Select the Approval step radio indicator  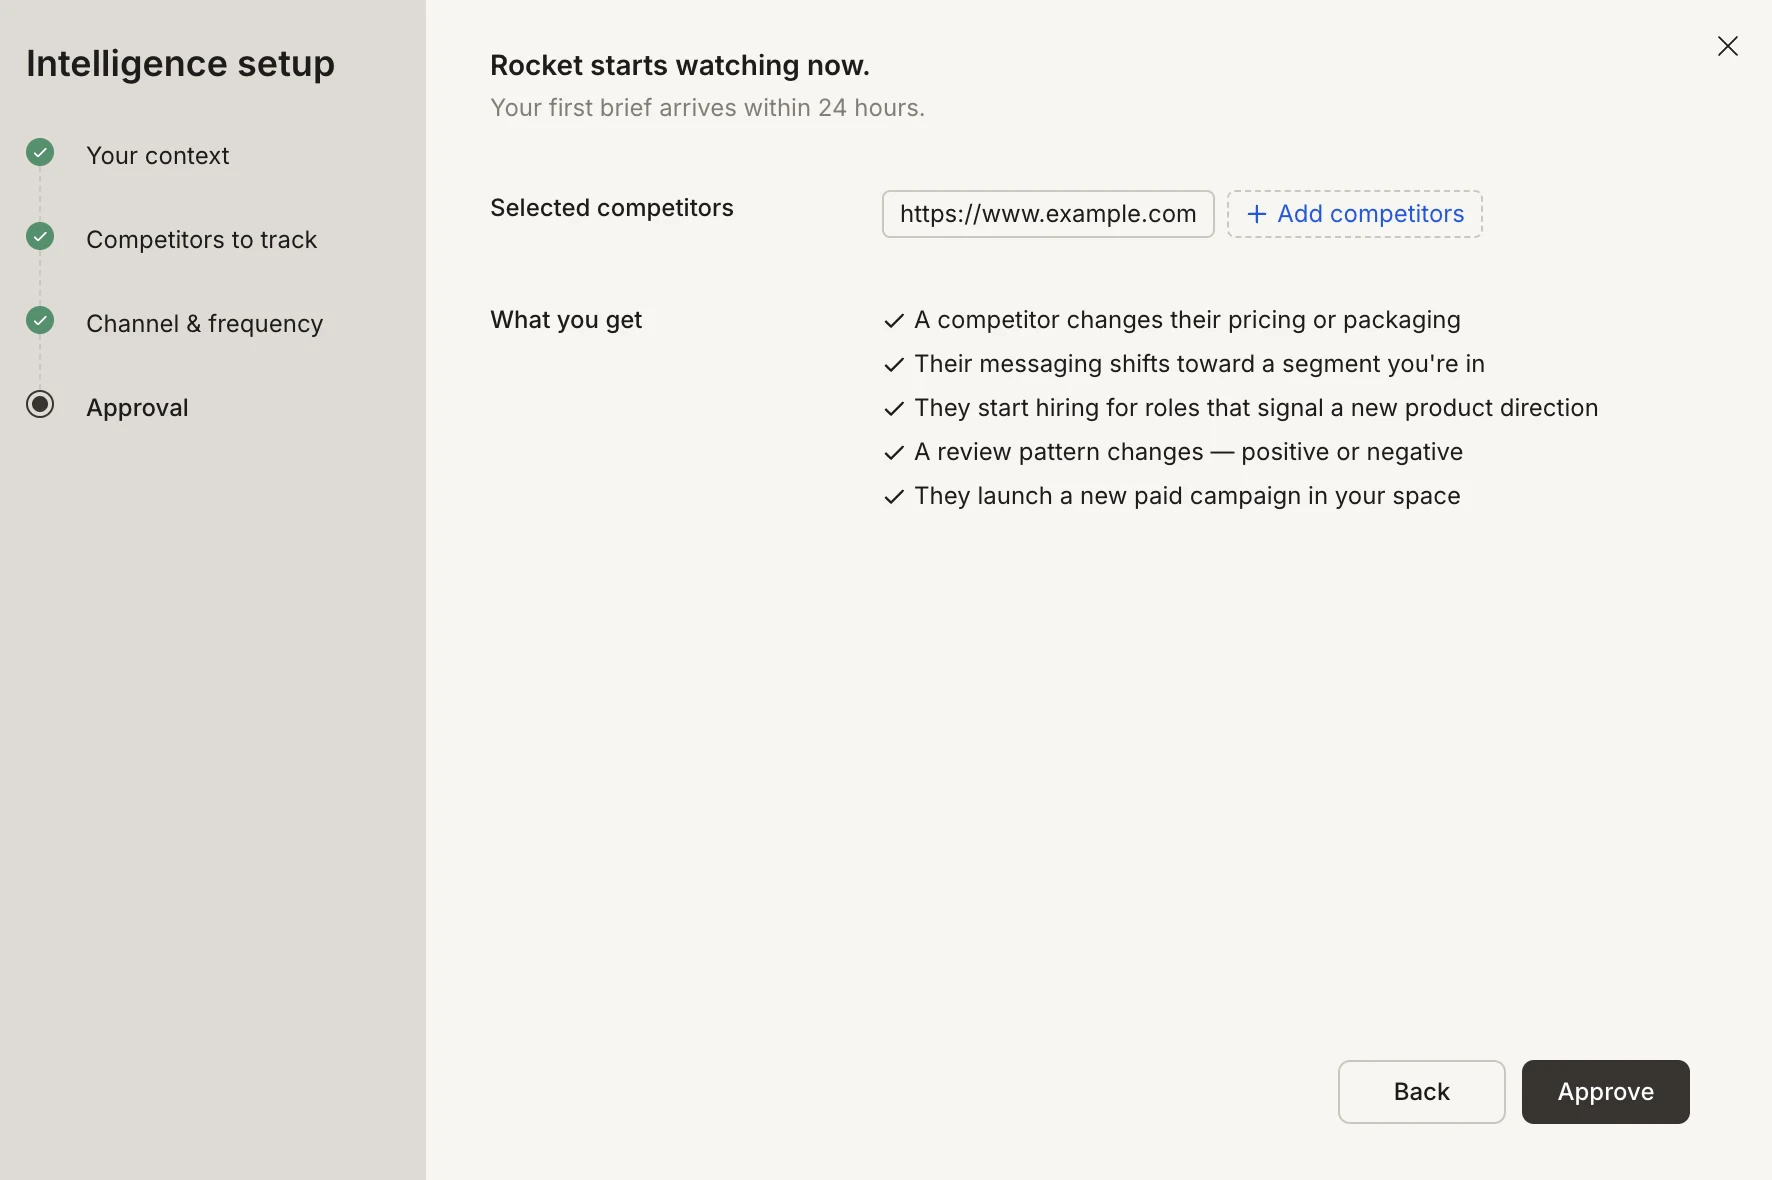[x=40, y=404]
